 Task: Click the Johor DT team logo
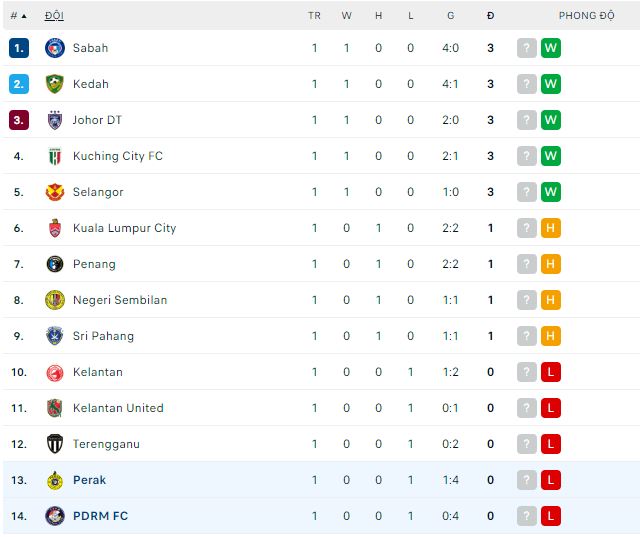point(55,120)
